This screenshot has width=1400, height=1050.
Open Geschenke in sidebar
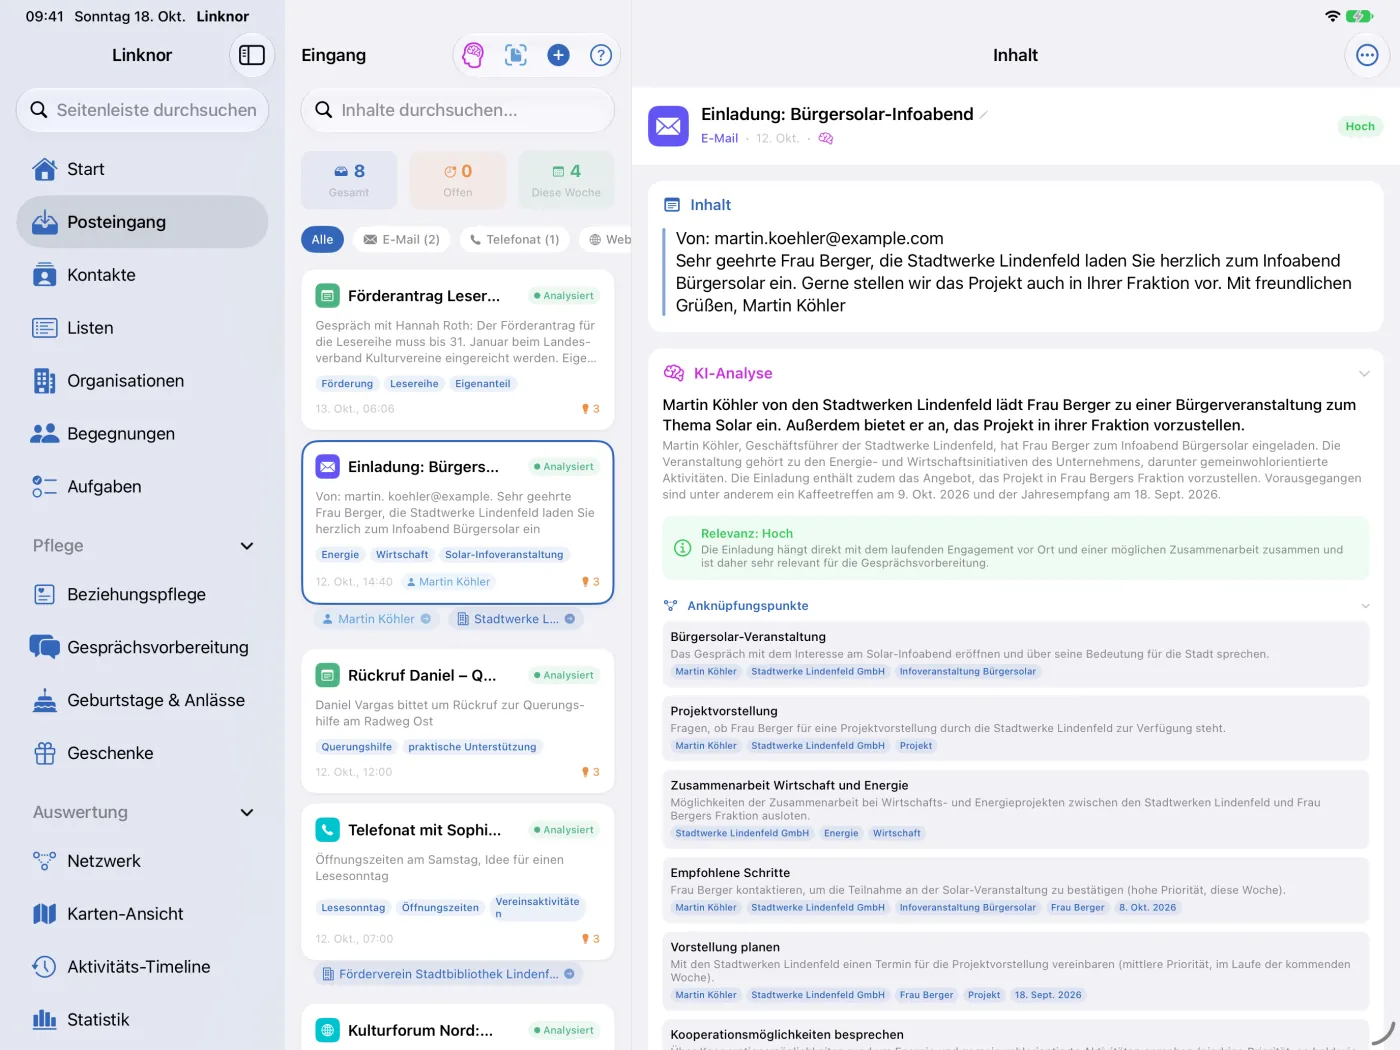point(142,753)
